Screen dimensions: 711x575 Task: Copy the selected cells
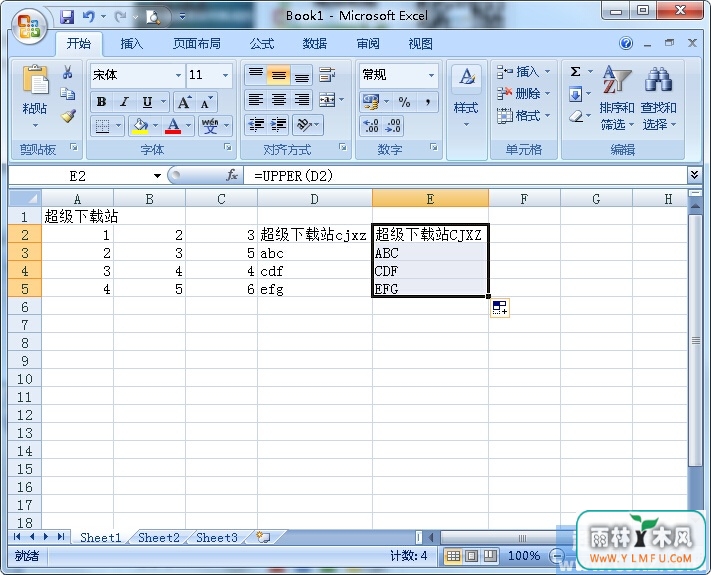pyautogui.click(x=68, y=94)
